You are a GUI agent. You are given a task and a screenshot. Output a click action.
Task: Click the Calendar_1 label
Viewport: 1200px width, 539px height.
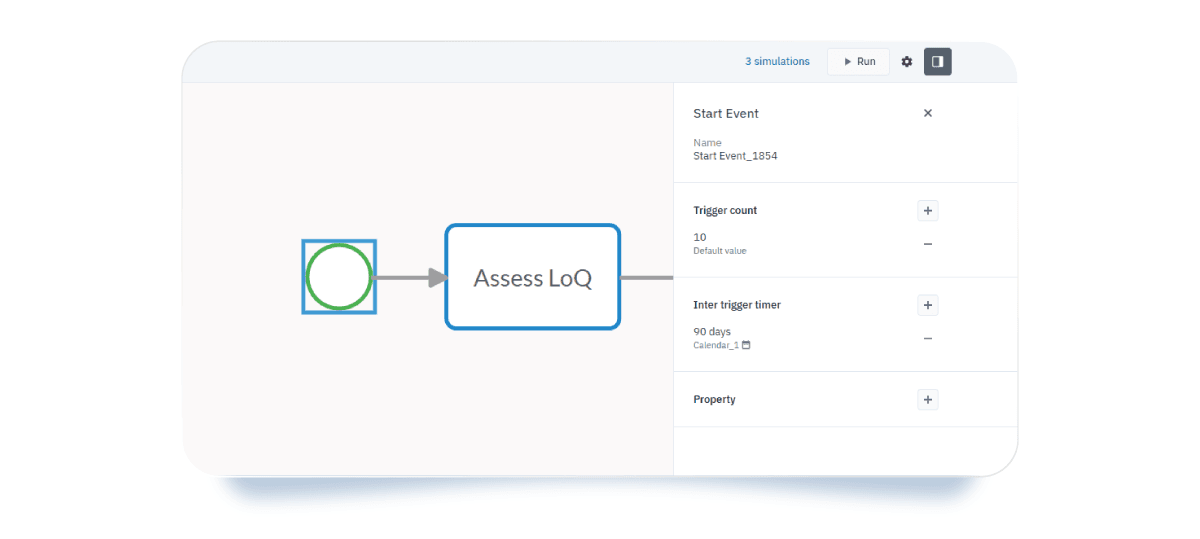[716, 345]
